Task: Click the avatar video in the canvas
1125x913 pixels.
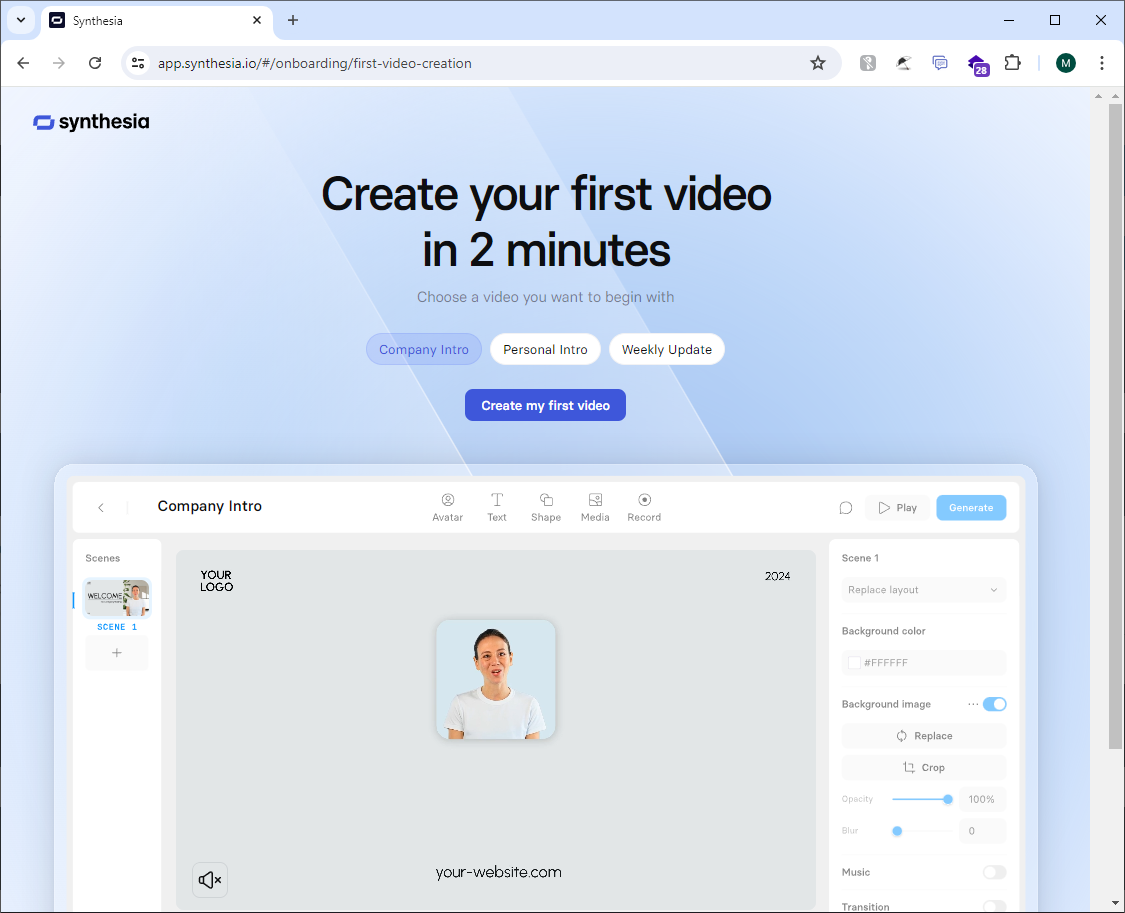Action: 496,679
